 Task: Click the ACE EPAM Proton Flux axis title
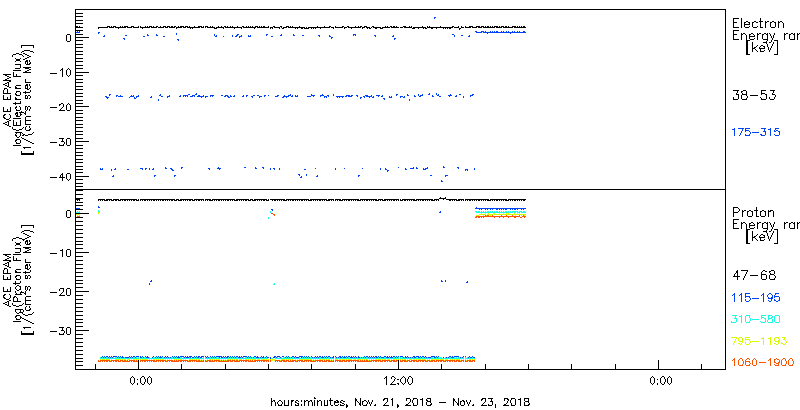coord(19,279)
